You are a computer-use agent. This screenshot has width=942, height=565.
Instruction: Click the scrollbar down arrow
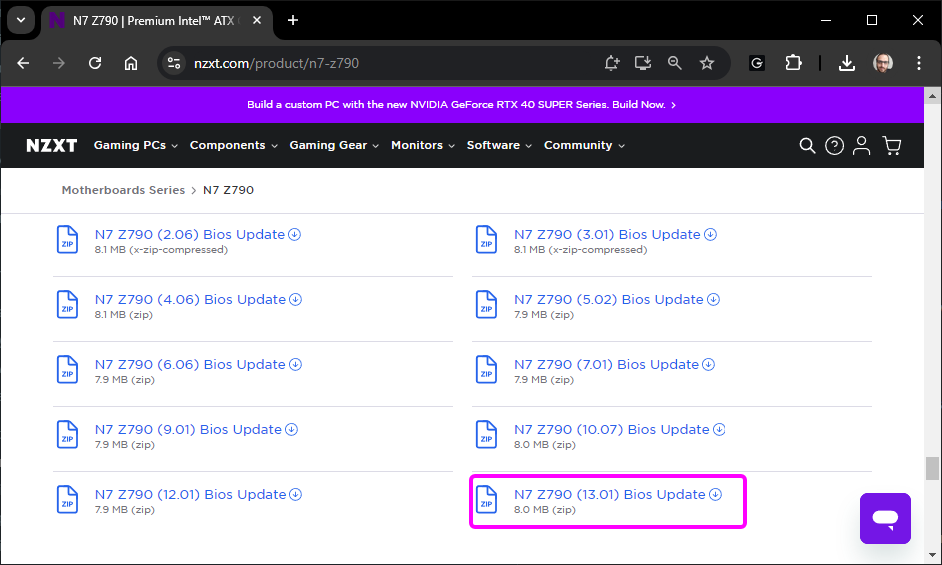pos(932,555)
